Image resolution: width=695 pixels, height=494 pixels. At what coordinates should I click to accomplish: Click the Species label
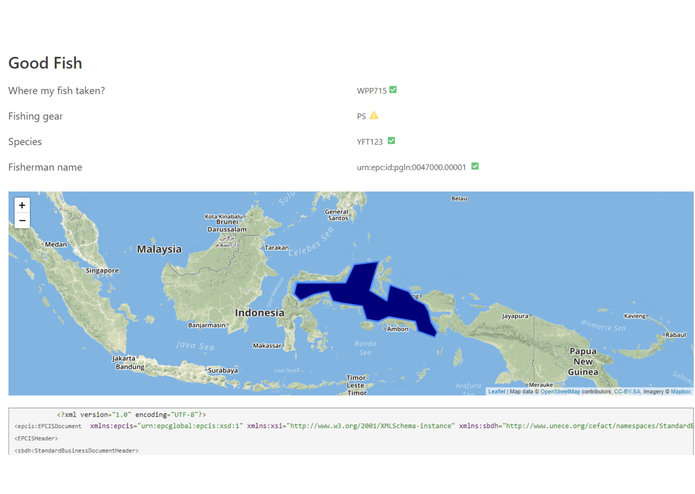pos(25,142)
